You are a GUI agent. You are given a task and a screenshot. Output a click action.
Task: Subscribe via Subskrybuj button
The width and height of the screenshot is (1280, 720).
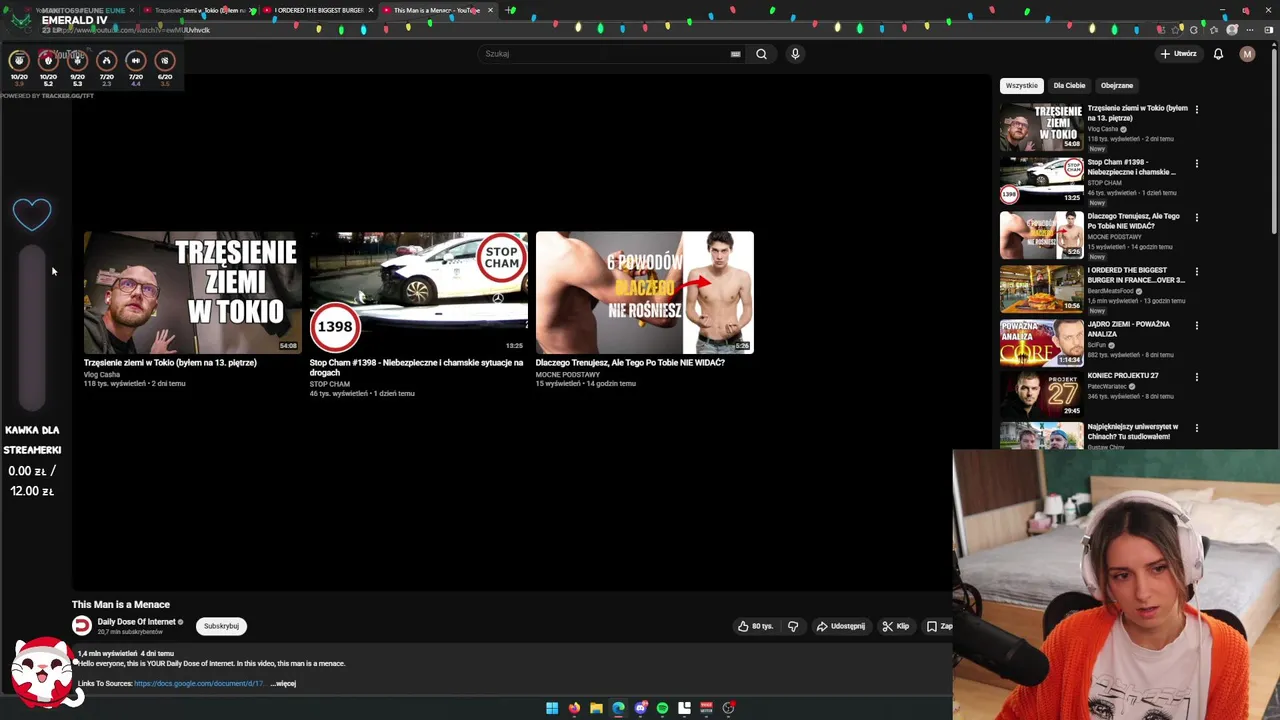221,626
